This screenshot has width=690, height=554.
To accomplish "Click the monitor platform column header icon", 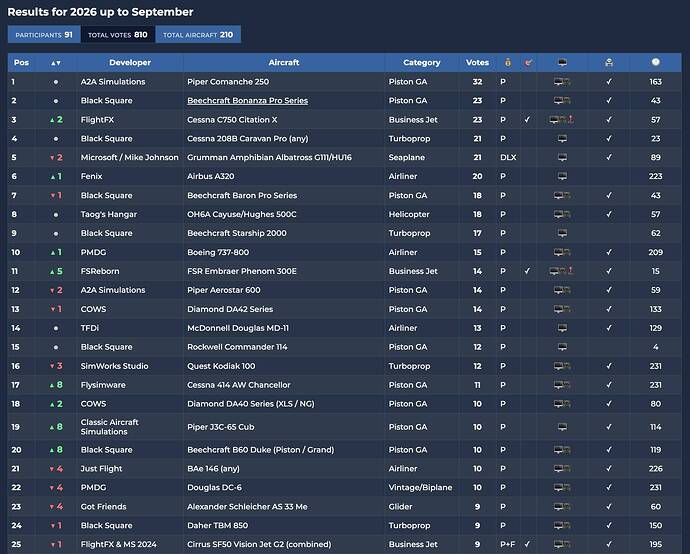I will click(x=562, y=62).
